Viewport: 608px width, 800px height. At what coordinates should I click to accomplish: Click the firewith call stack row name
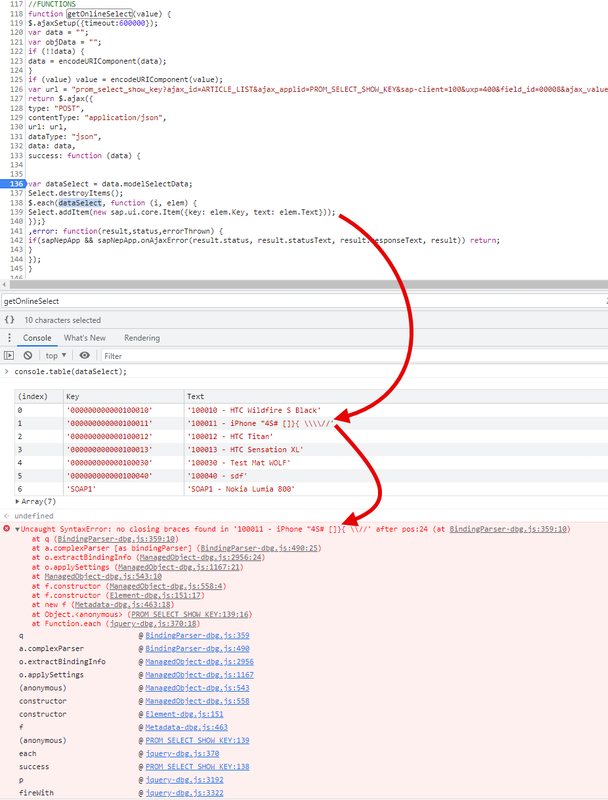pyautogui.click(x=36, y=793)
